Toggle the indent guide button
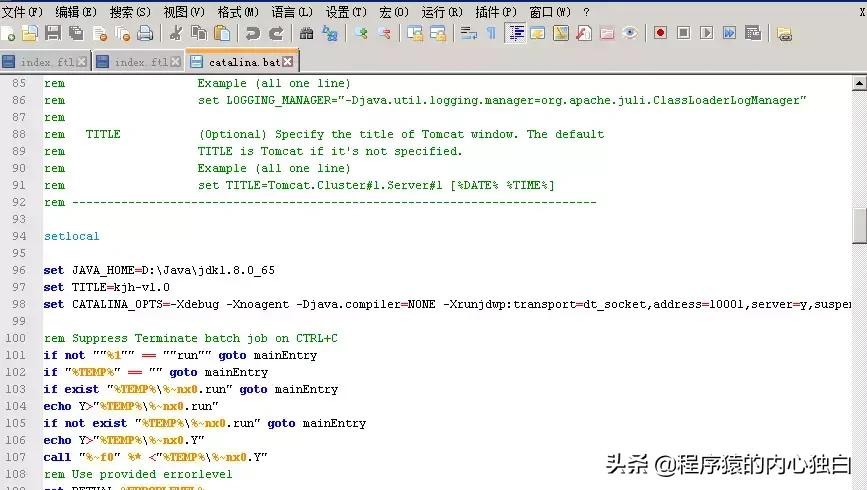The height and width of the screenshot is (490, 867). (516, 33)
